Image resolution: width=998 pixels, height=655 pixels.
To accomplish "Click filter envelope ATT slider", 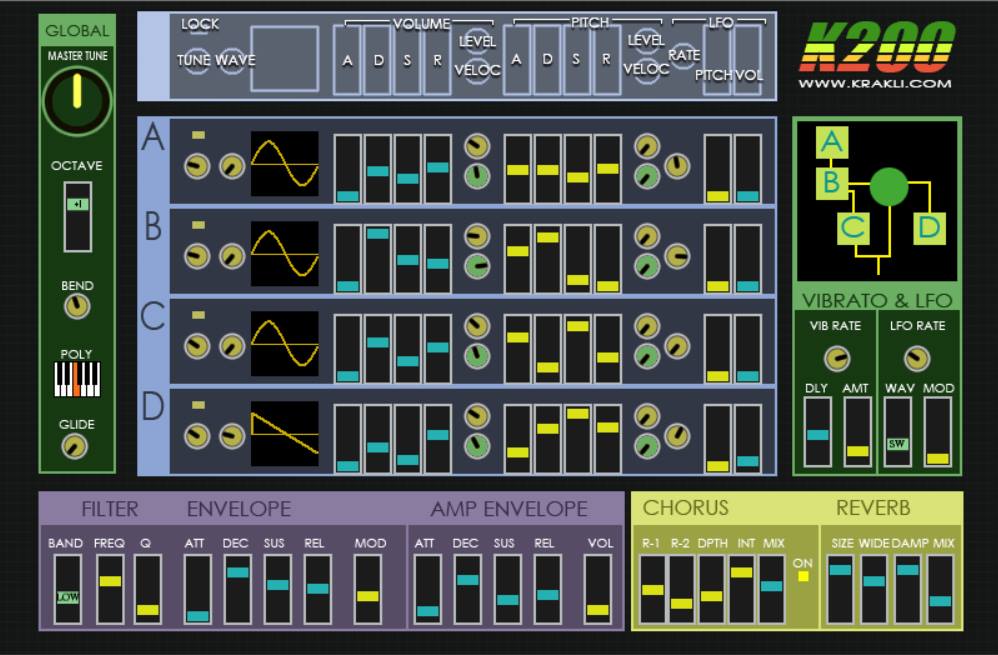I will [197, 589].
